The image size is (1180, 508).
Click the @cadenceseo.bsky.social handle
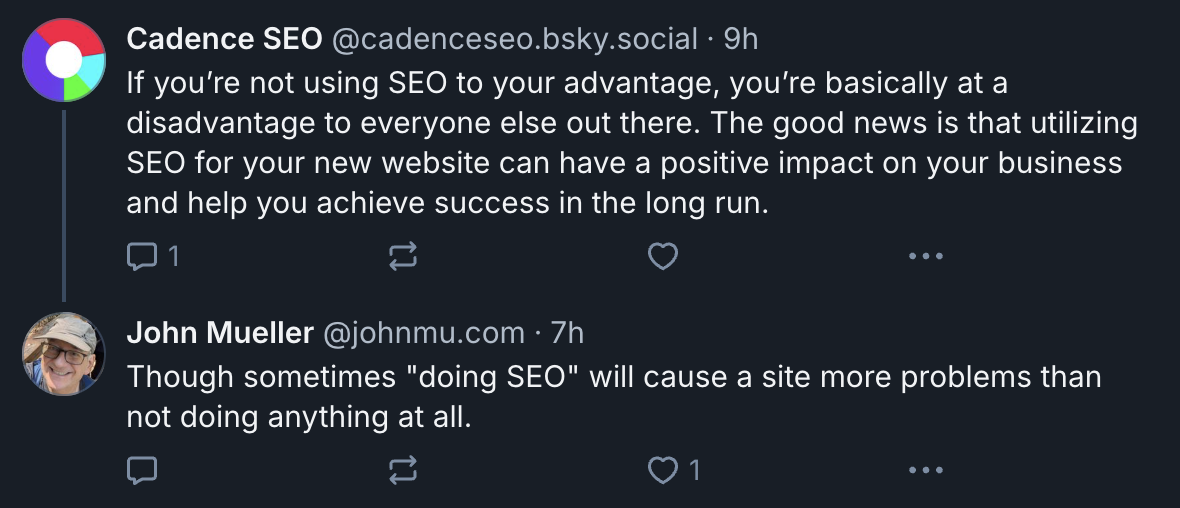point(513,39)
